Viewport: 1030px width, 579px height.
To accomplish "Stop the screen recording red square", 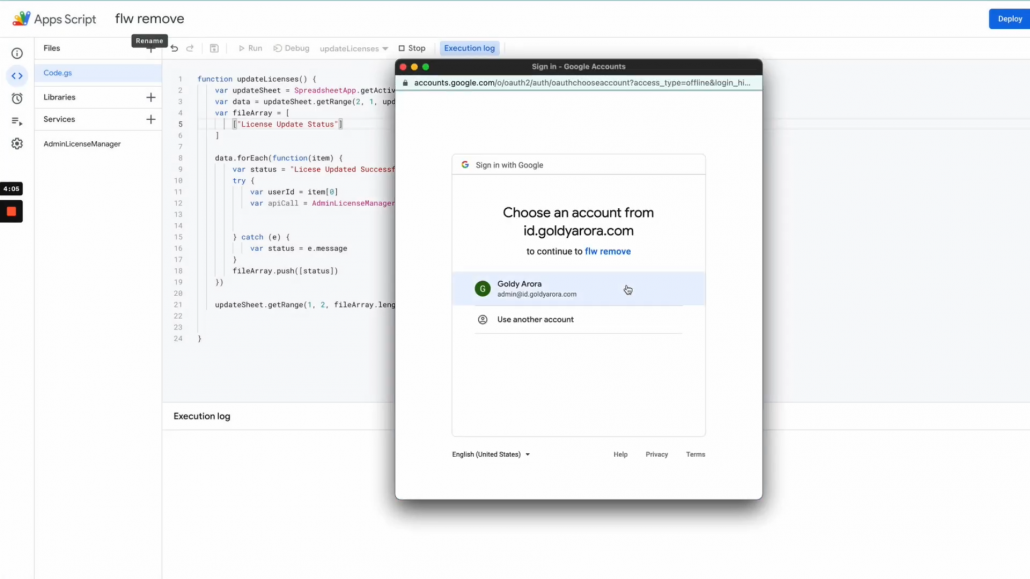I will pyautogui.click(x=11, y=212).
